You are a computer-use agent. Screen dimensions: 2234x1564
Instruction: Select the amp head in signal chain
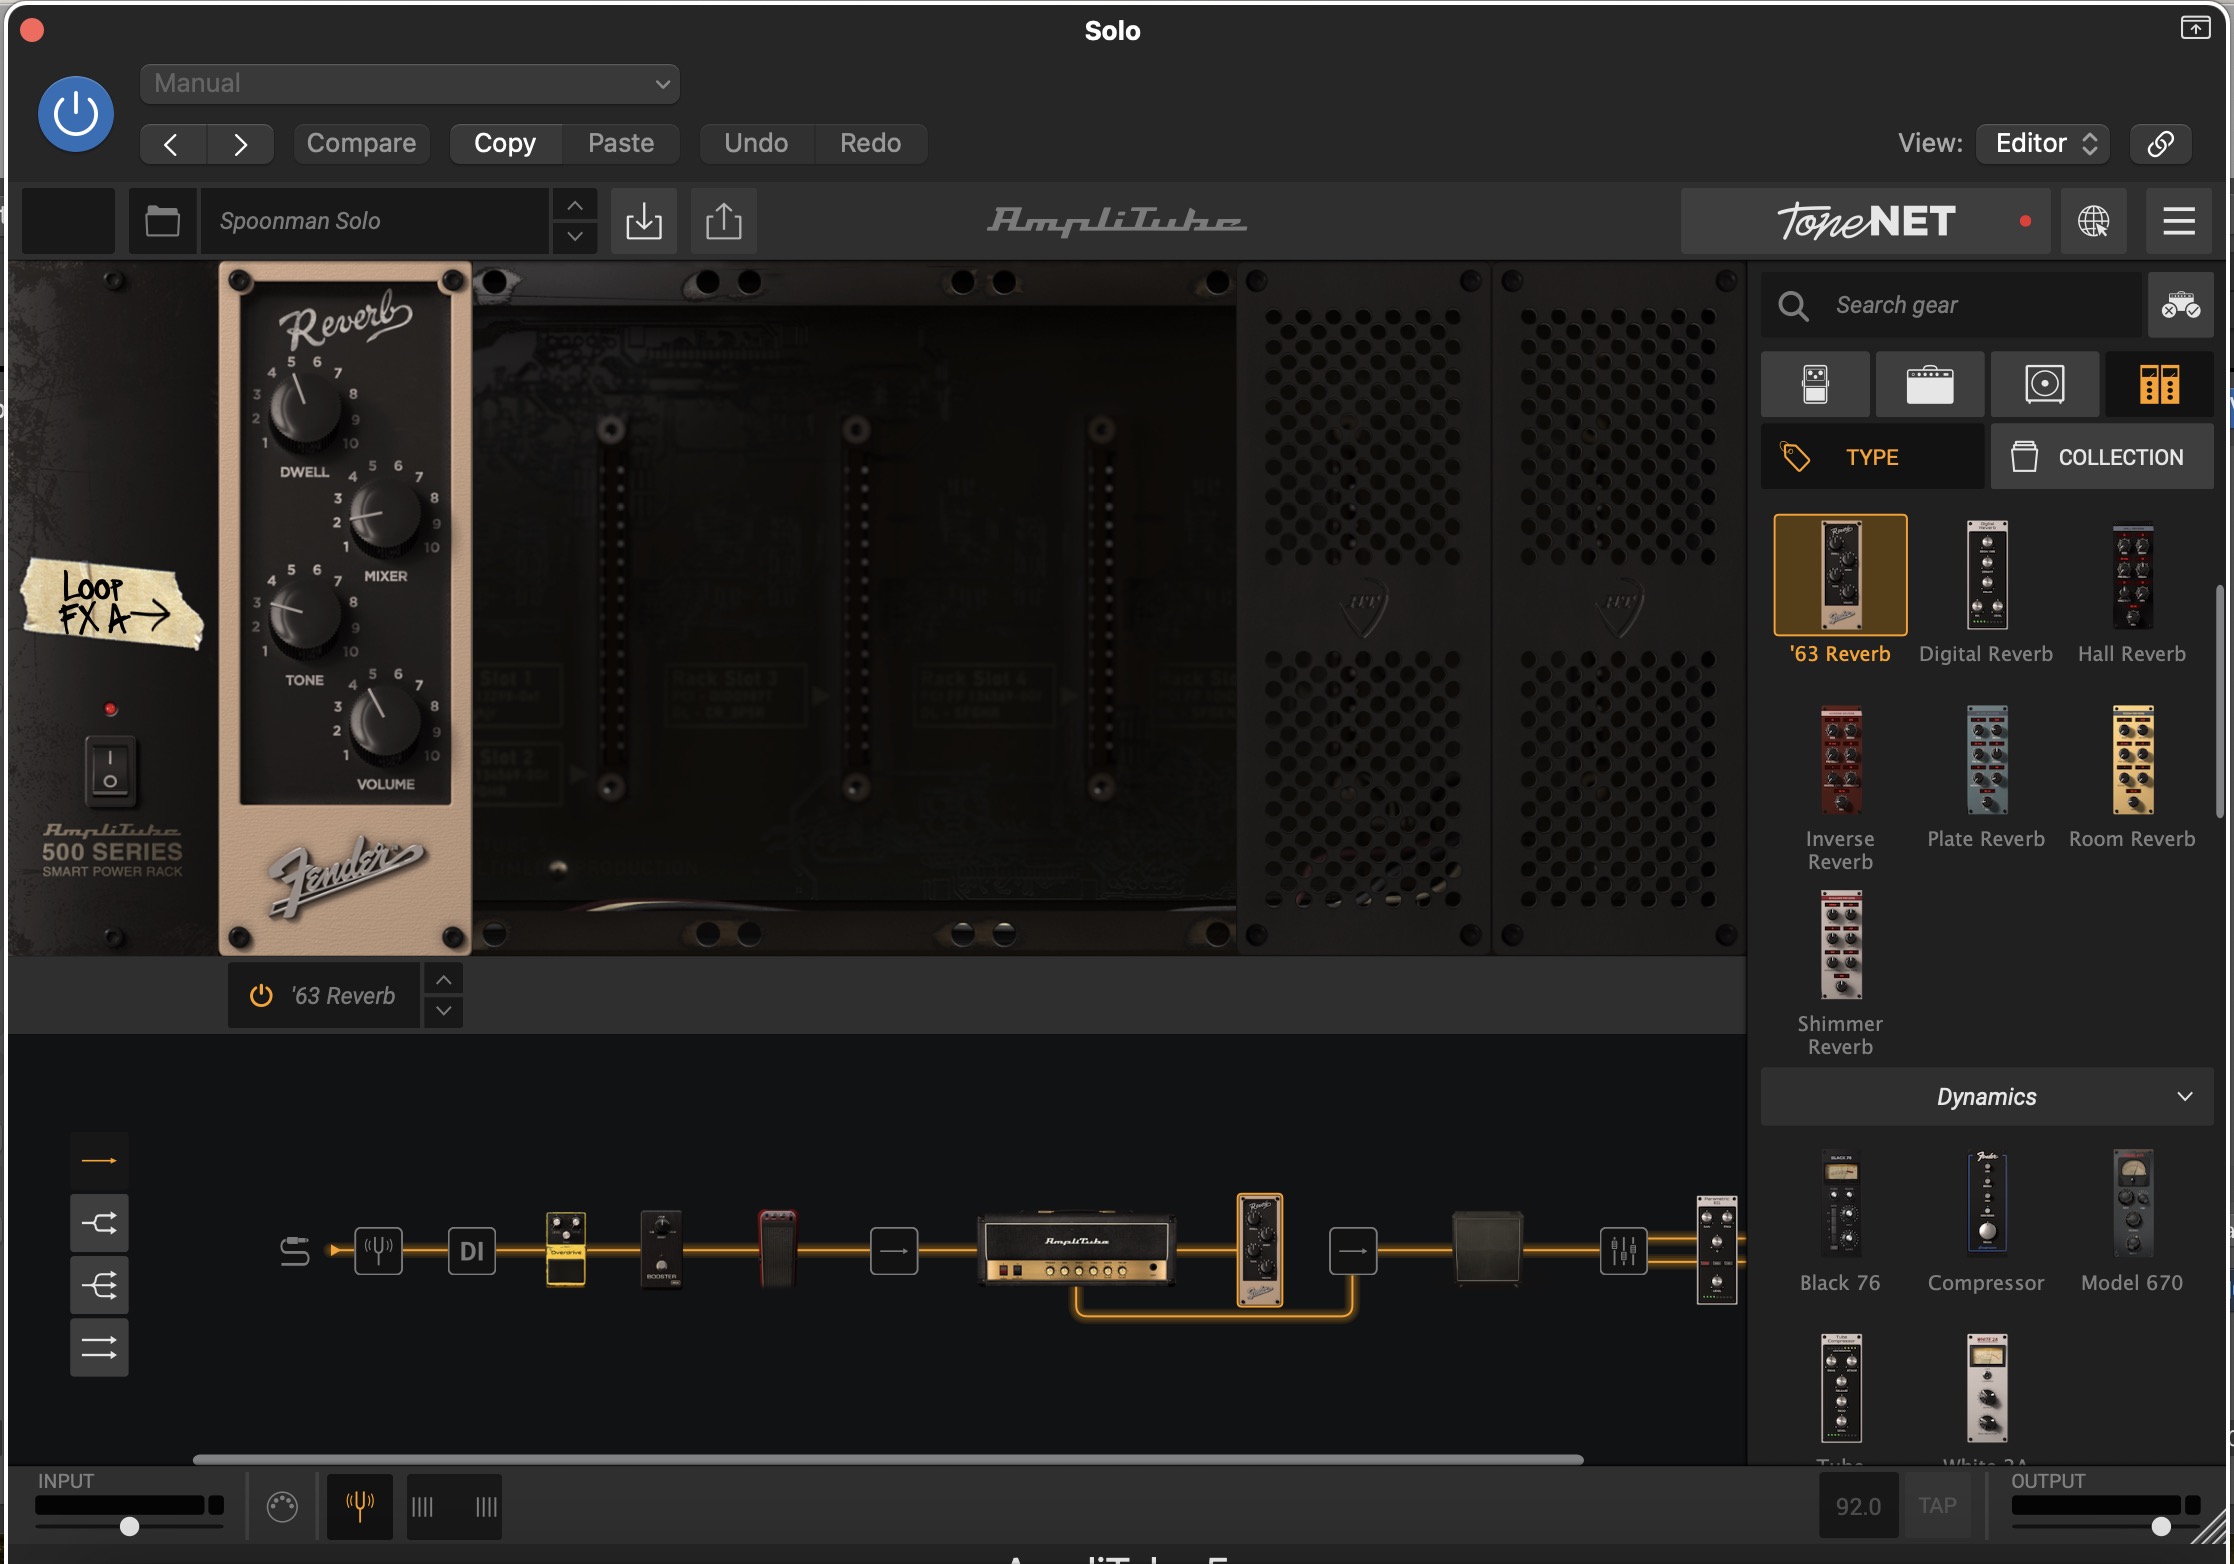[1077, 1248]
